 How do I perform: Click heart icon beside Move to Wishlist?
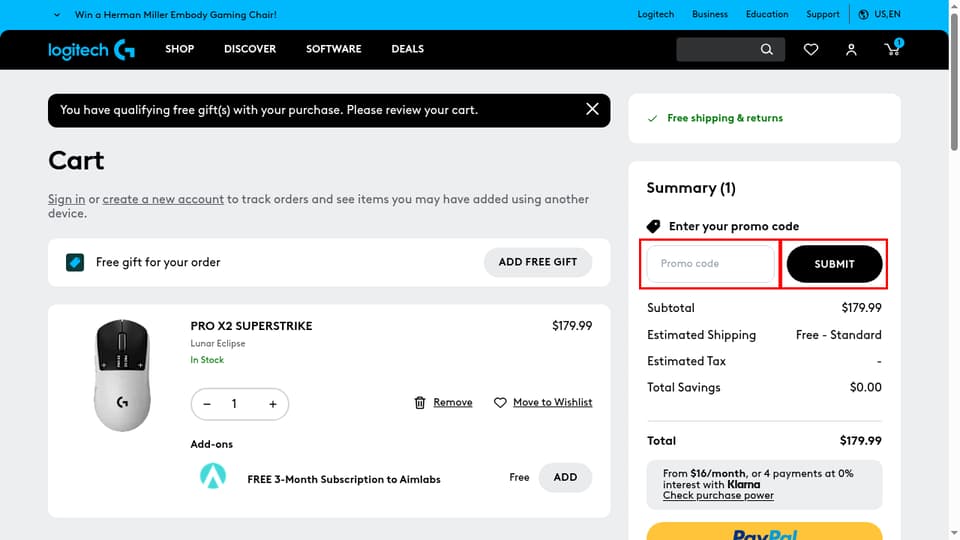point(500,402)
